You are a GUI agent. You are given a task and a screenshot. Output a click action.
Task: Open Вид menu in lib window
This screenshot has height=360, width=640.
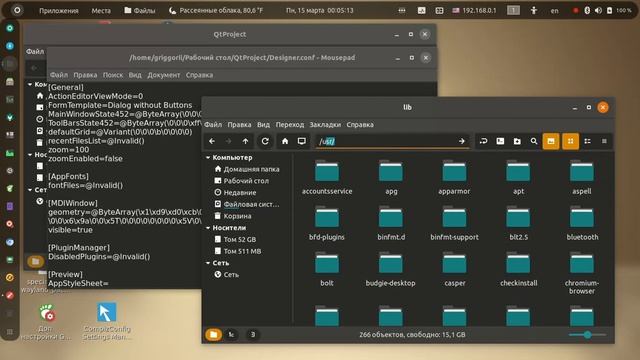tap(263, 124)
